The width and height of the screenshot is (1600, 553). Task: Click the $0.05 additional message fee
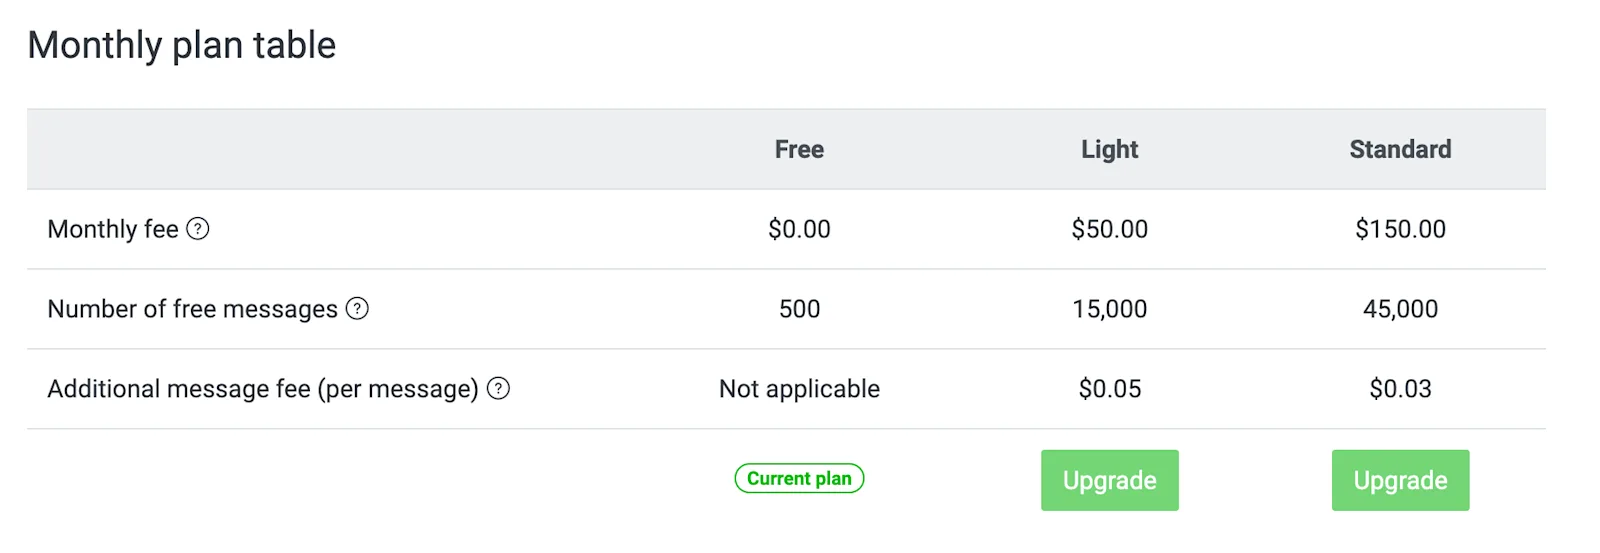click(x=1109, y=389)
